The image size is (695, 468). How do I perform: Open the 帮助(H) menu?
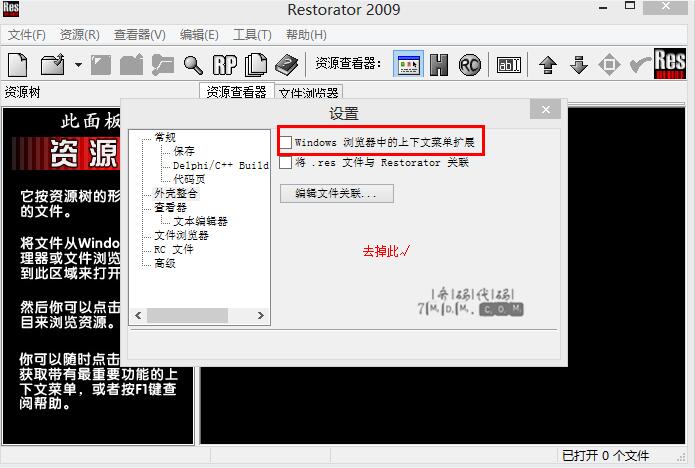click(306, 35)
